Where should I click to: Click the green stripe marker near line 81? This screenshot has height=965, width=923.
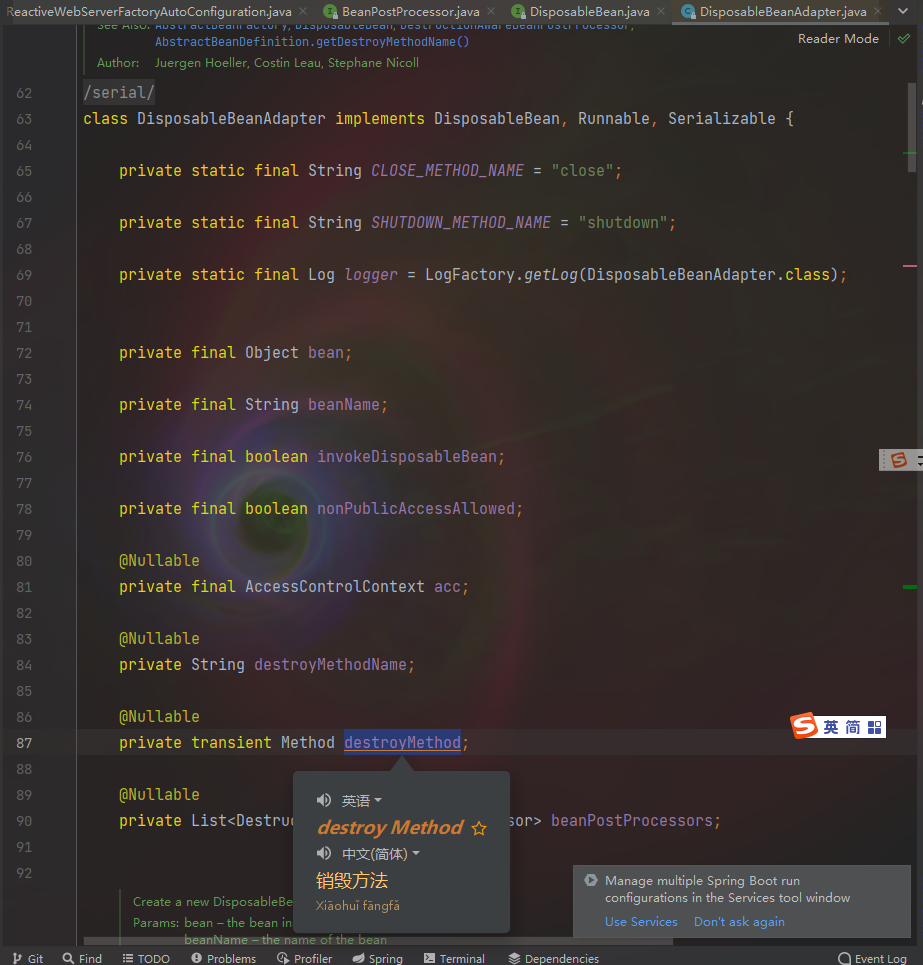tap(909, 587)
